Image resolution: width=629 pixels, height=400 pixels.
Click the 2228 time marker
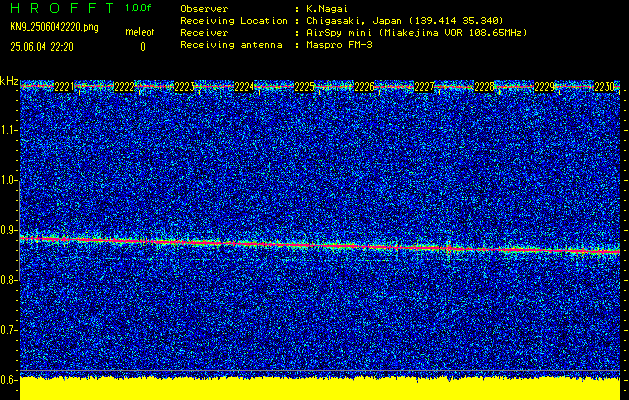484,87
